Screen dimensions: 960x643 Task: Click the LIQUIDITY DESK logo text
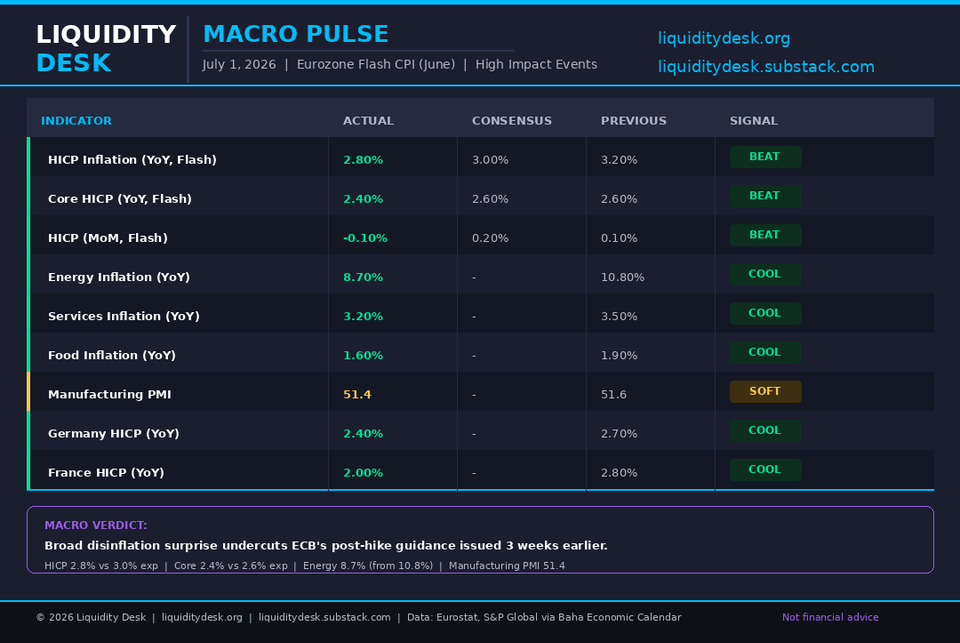coord(106,48)
